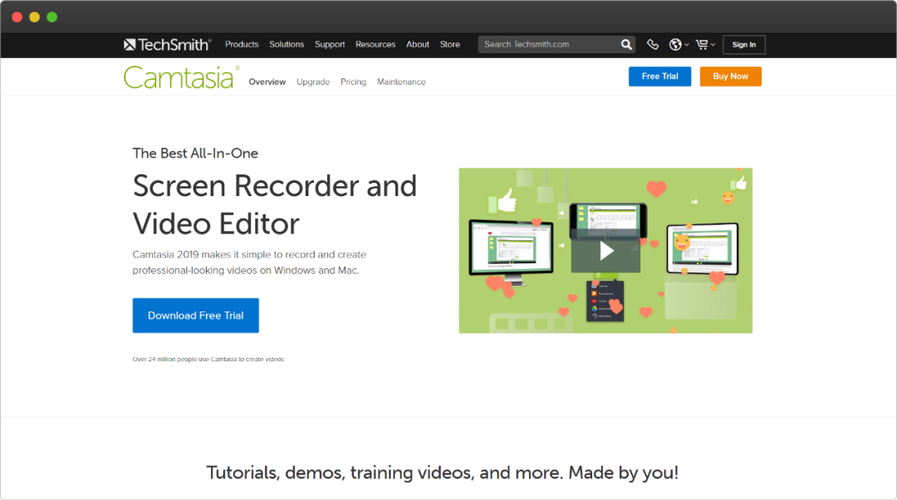Click the TechSmith logo

167,45
